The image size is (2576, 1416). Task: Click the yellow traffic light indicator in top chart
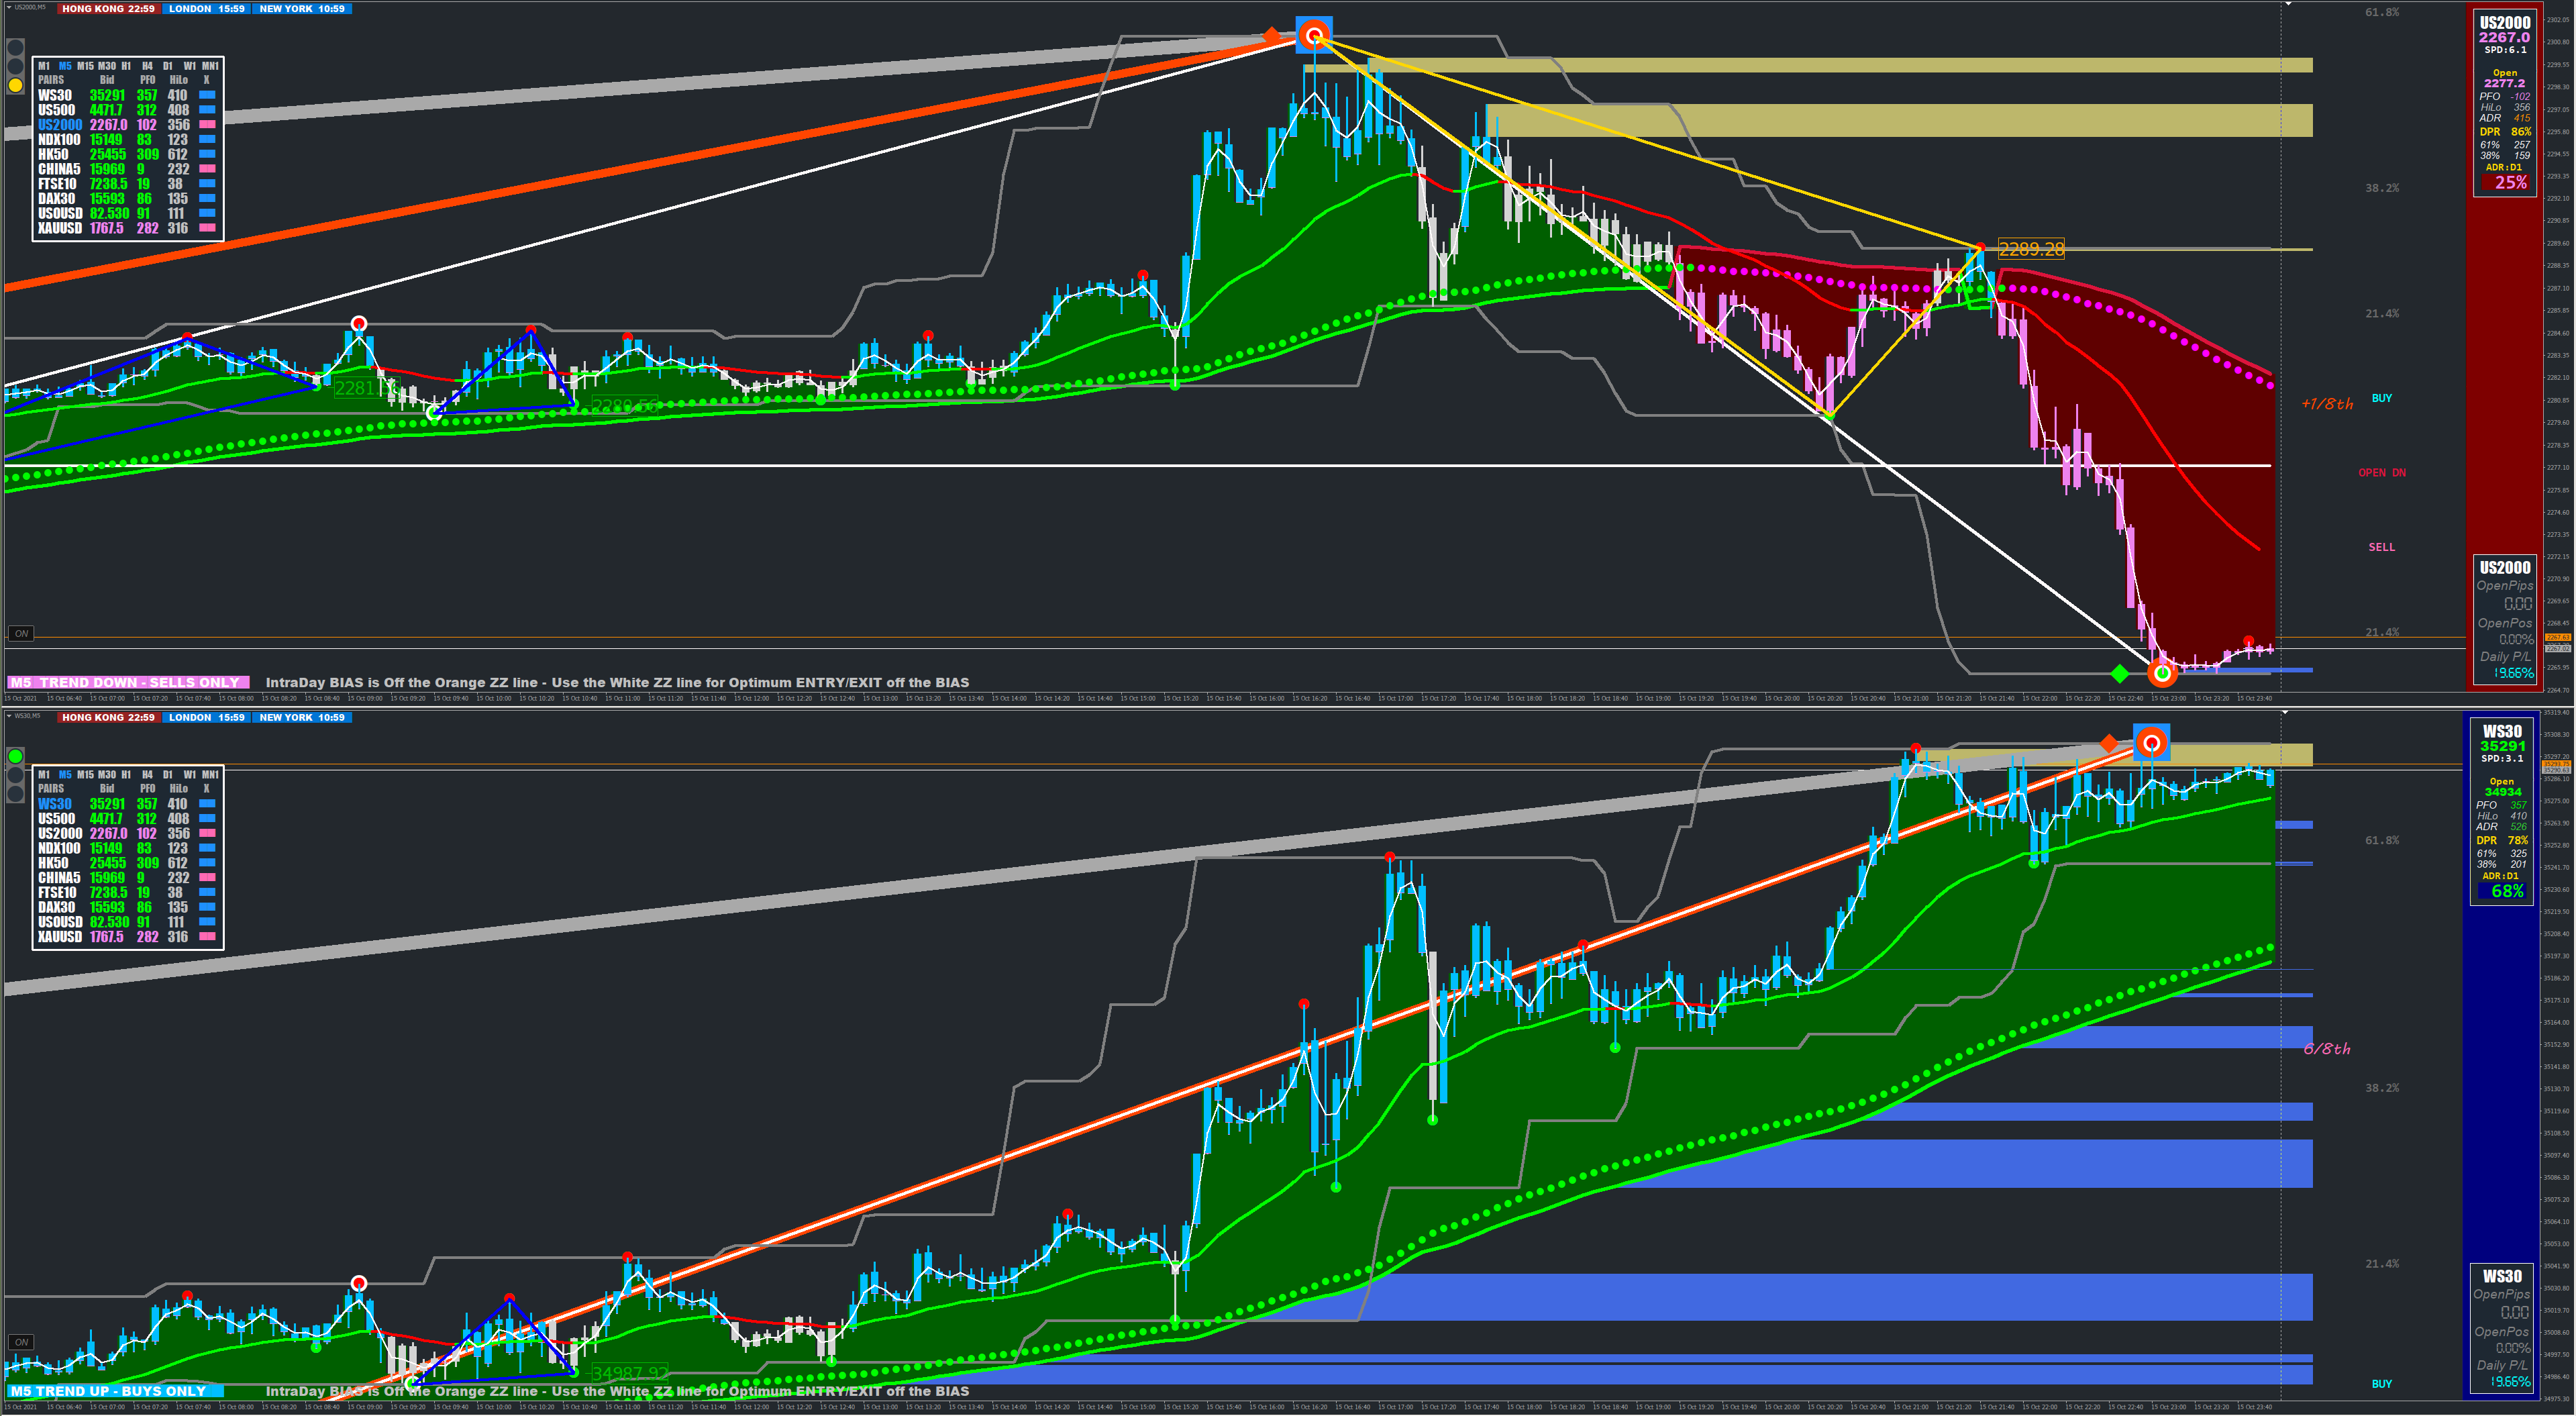(x=15, y=86)
